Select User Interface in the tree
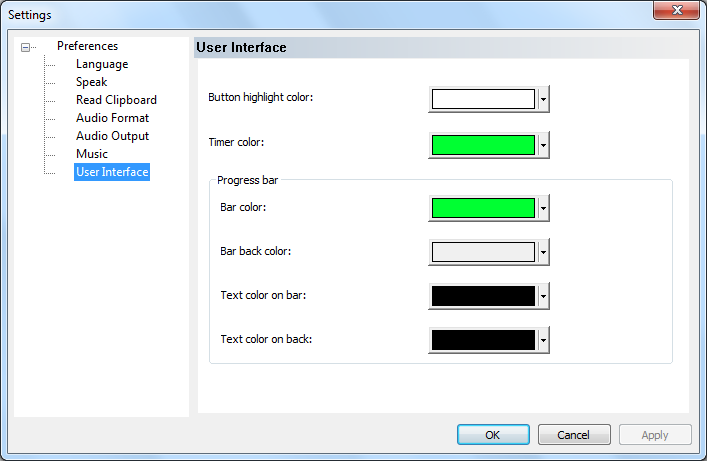The width and height of the screenshot is (707, 461). (x=112, y=172)
